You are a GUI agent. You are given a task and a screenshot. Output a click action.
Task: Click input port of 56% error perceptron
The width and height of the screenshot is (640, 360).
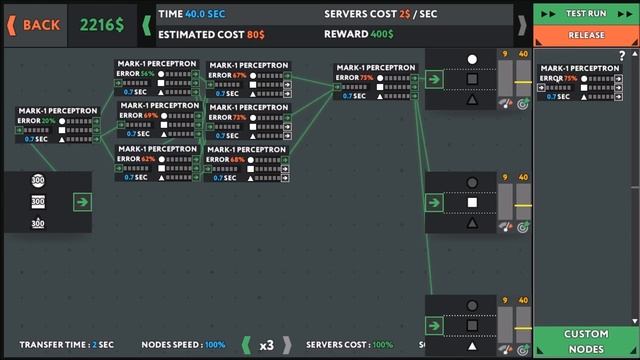pyautogui.click(x=118, y=83)
